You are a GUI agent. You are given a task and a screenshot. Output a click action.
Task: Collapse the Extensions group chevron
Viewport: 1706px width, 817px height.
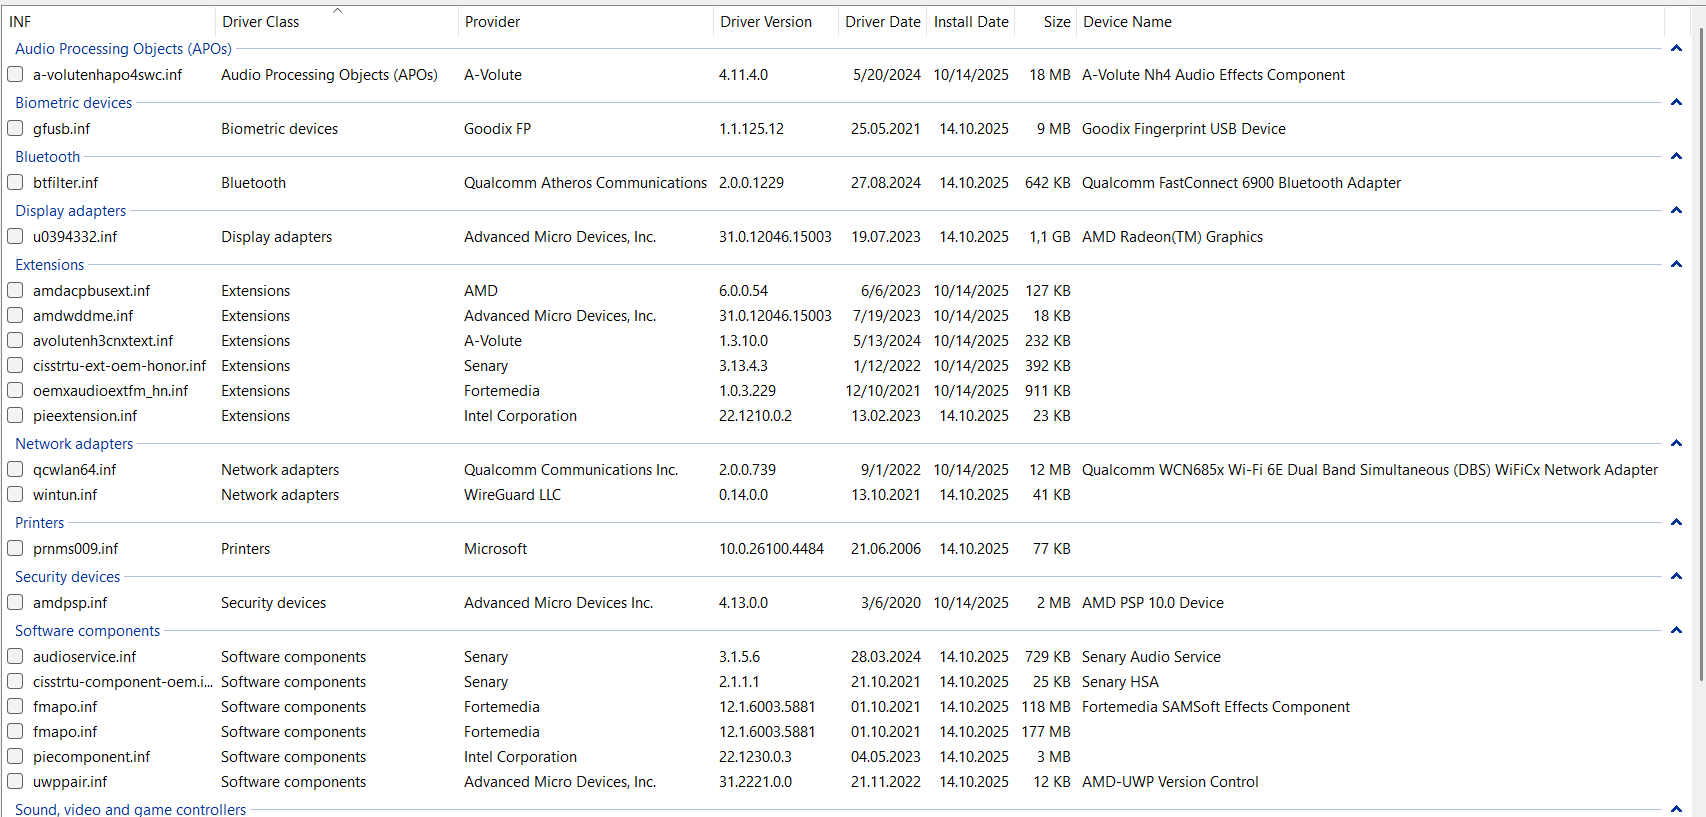[x=1676, y=265]
